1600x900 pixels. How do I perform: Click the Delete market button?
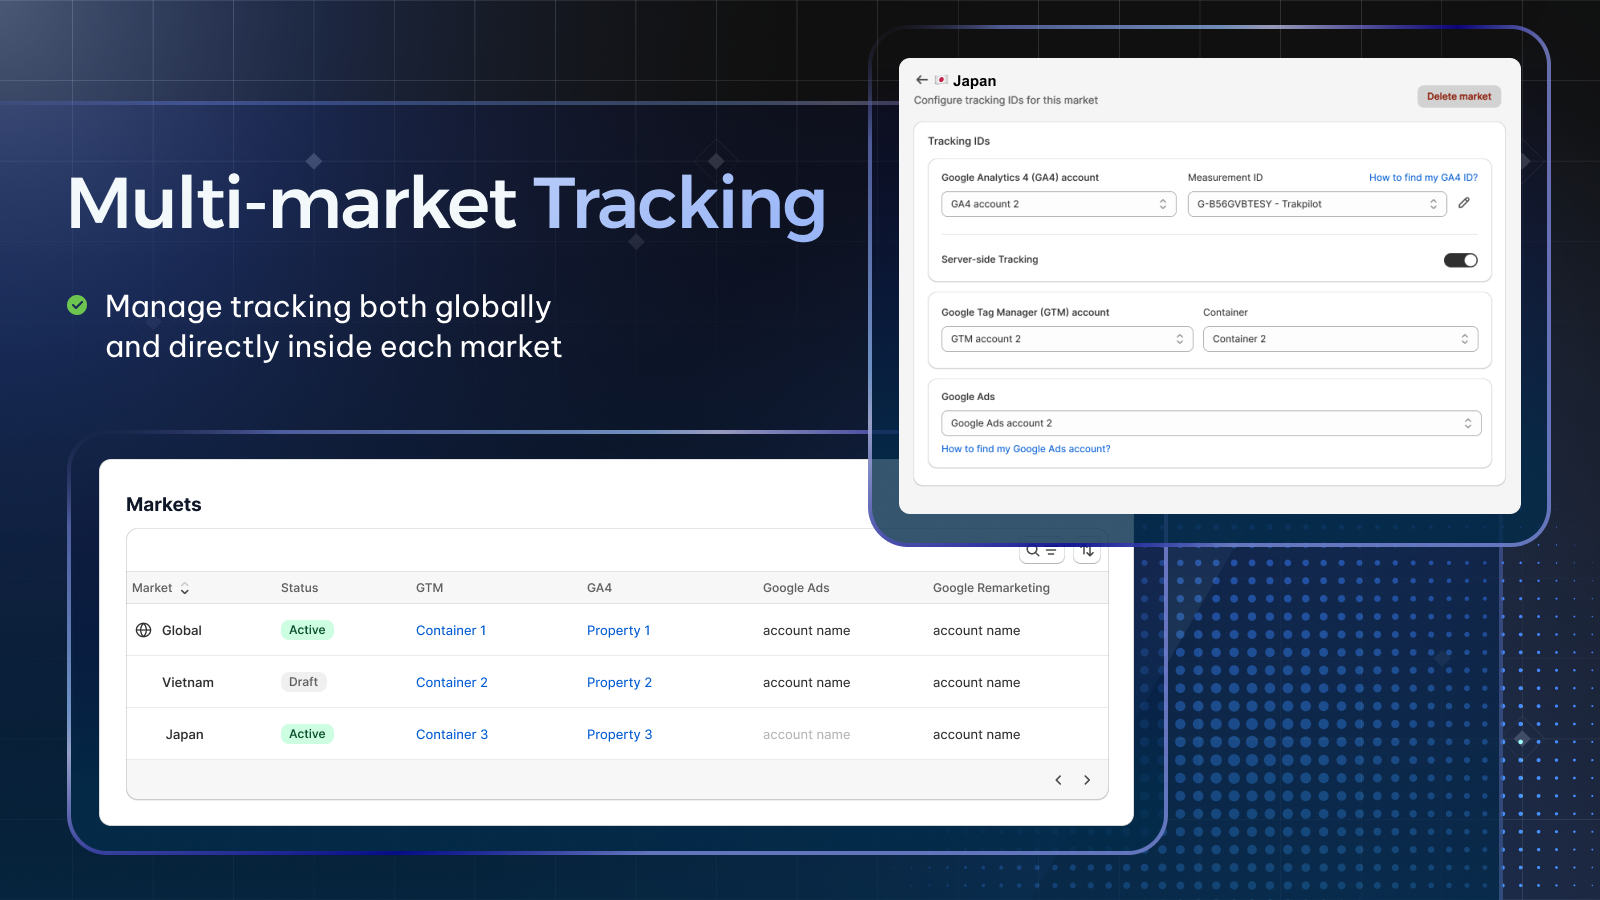coord(1459,97)
